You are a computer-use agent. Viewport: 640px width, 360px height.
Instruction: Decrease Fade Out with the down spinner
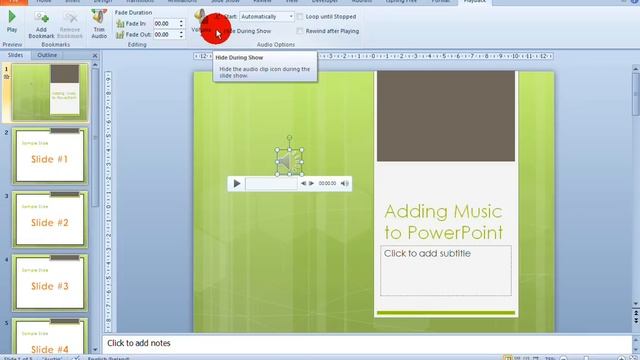point(181,37)
